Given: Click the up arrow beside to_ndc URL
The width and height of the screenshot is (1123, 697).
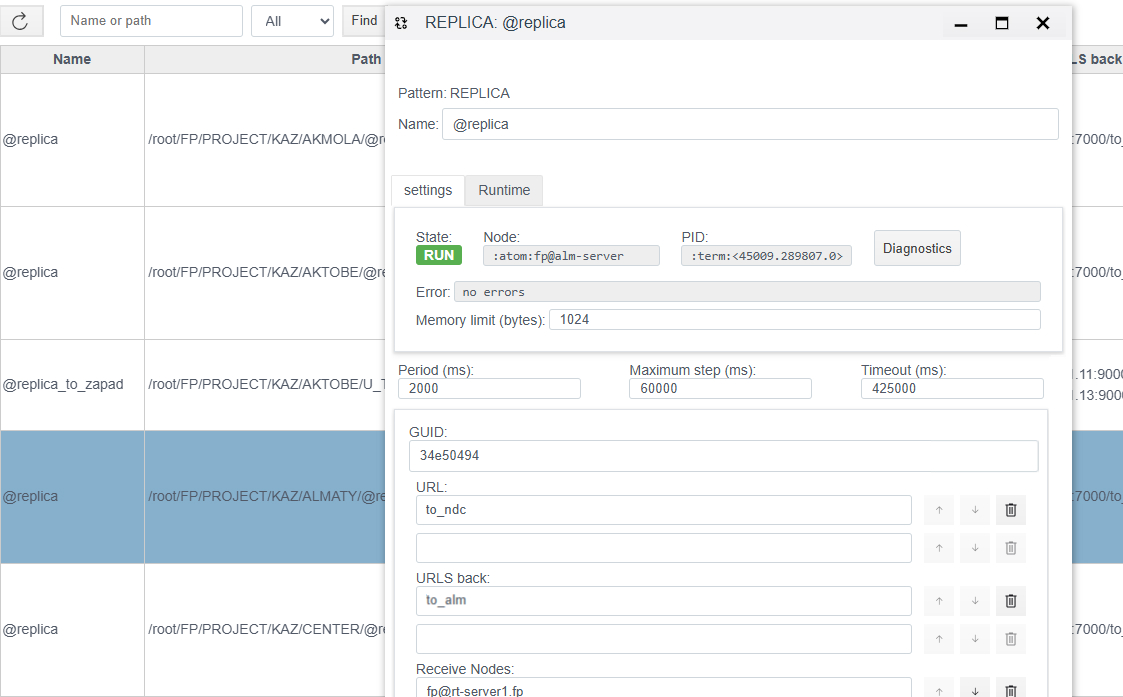Looking at the screenshot, I should (938, 510).
